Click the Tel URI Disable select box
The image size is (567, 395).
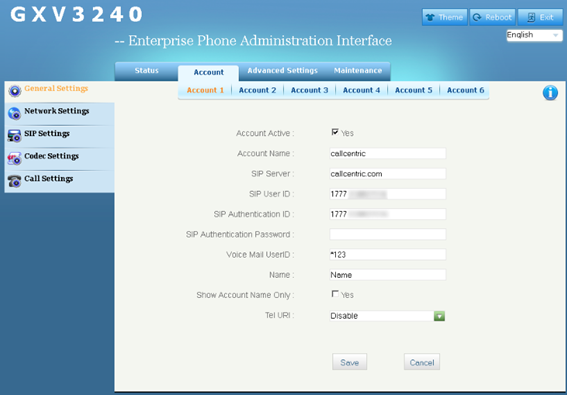tap(387, 316)
